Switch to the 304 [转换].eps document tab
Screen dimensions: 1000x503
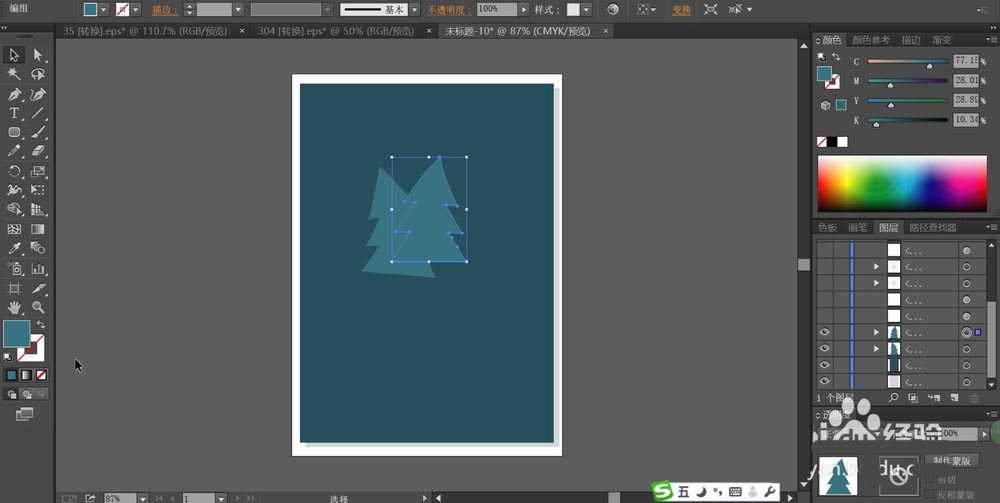339,31
